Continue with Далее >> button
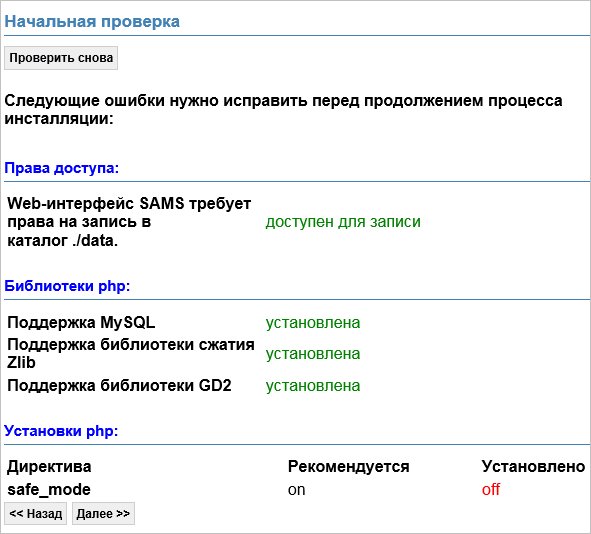Image resolution: width=591 pixels, height=534 pixels. tap(103, 513)
